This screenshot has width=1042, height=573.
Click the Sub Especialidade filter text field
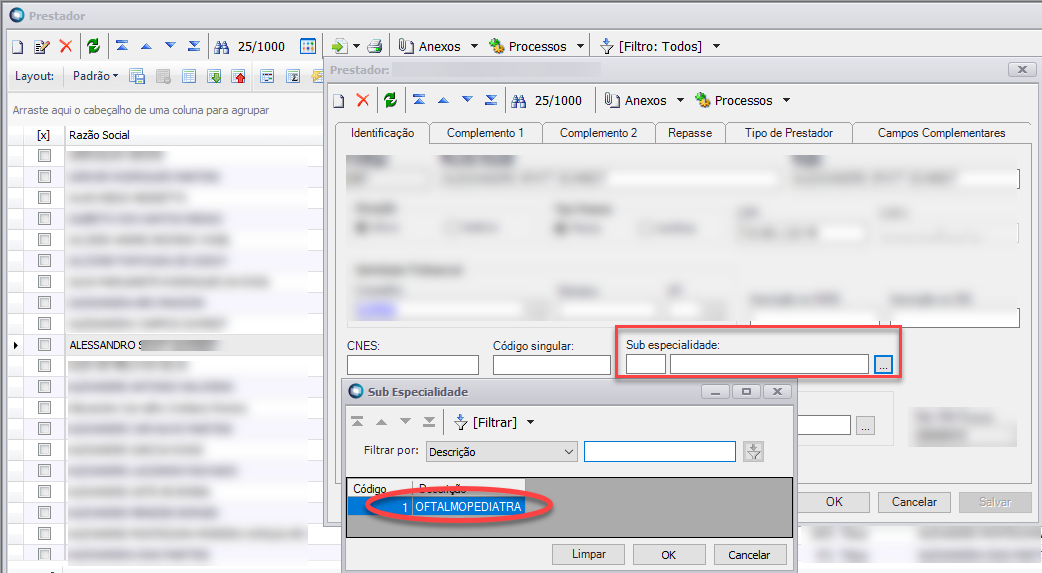tap(660, 451)
